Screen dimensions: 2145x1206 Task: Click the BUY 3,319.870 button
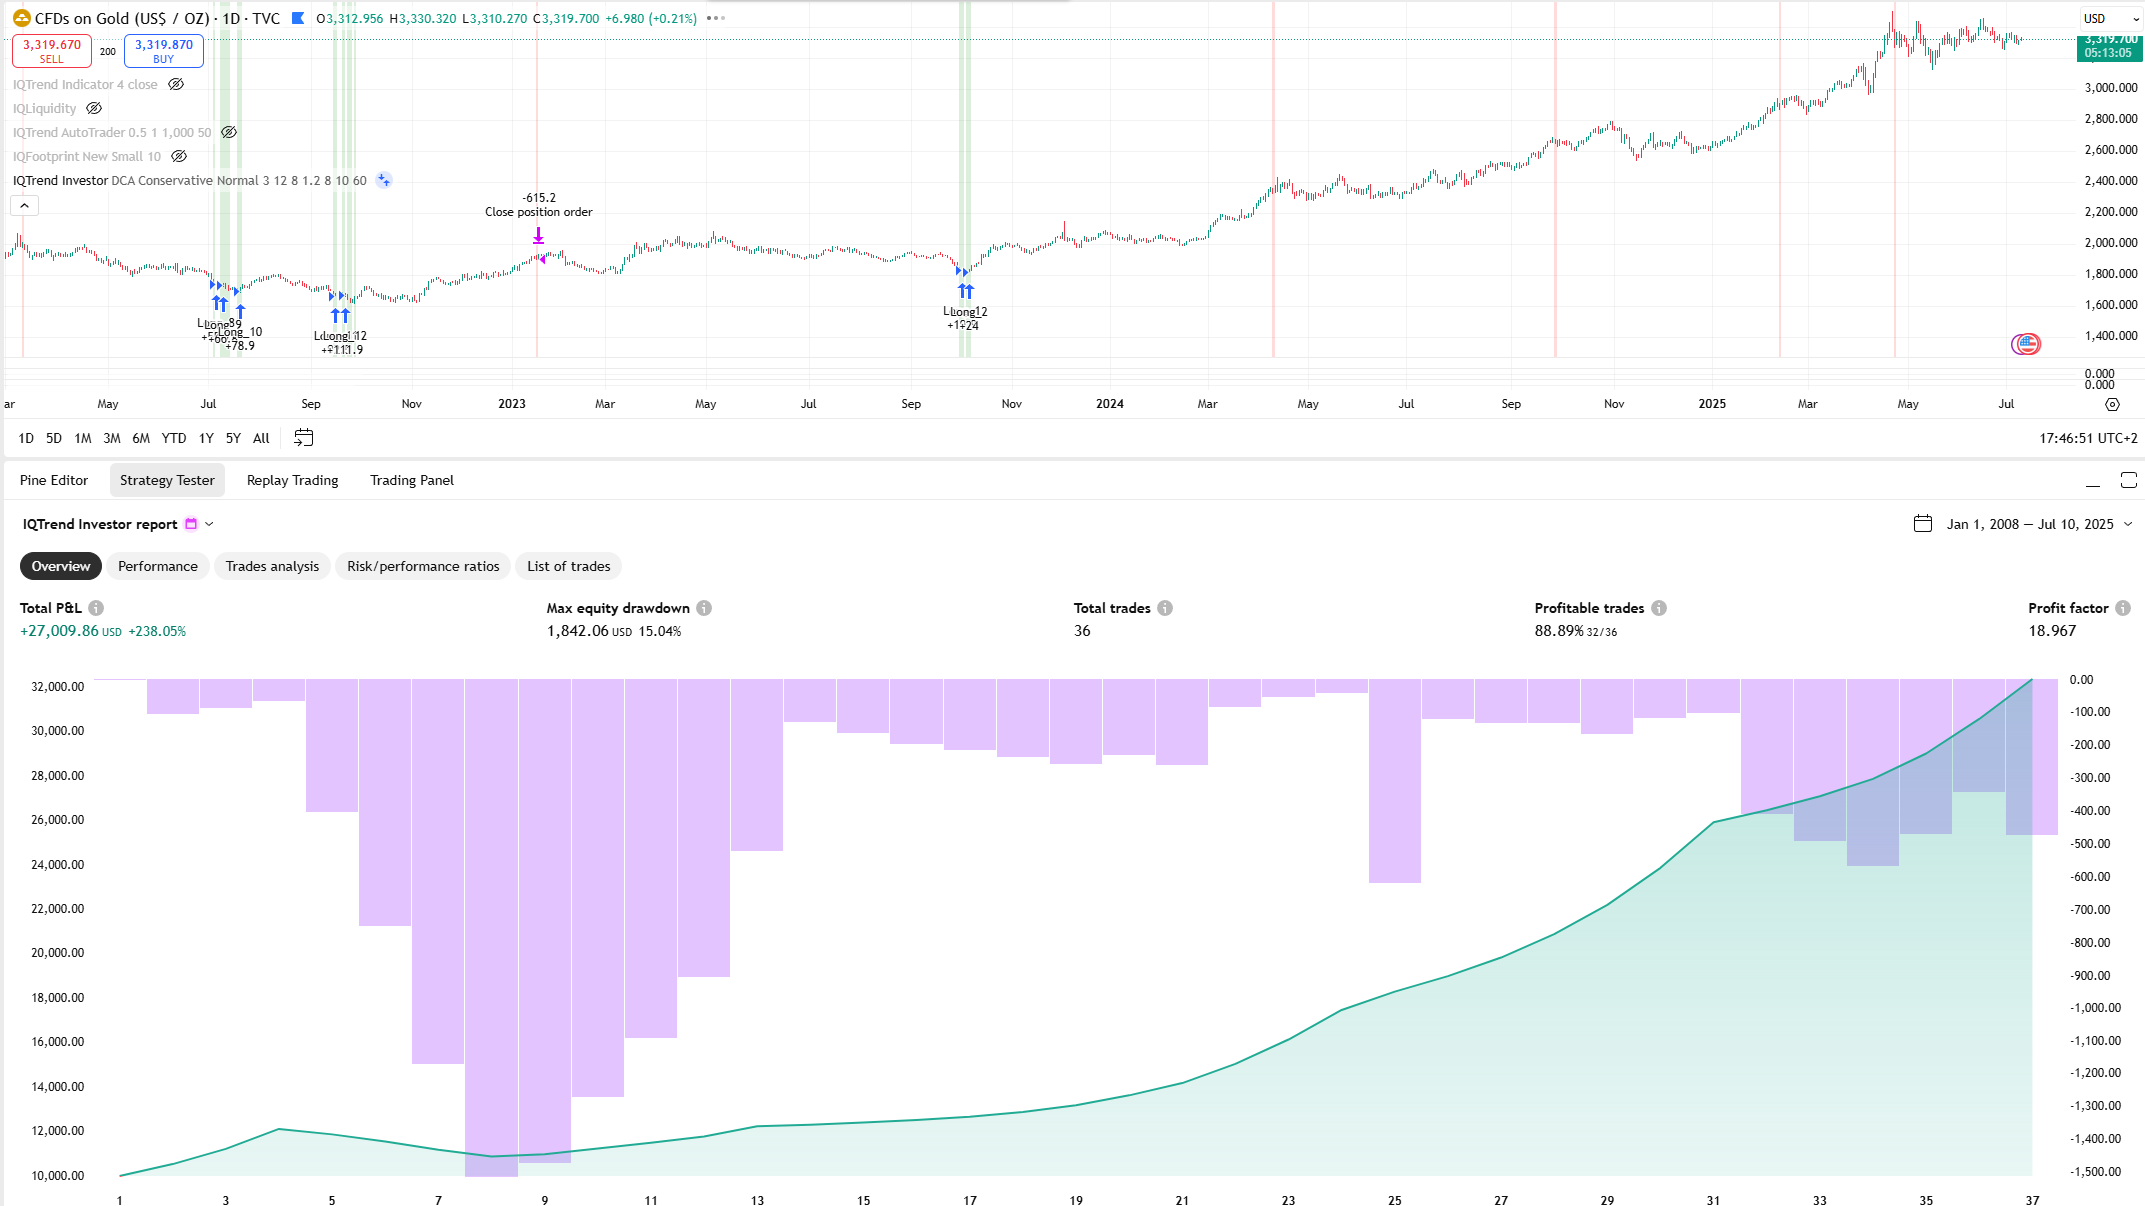(164, 51)
